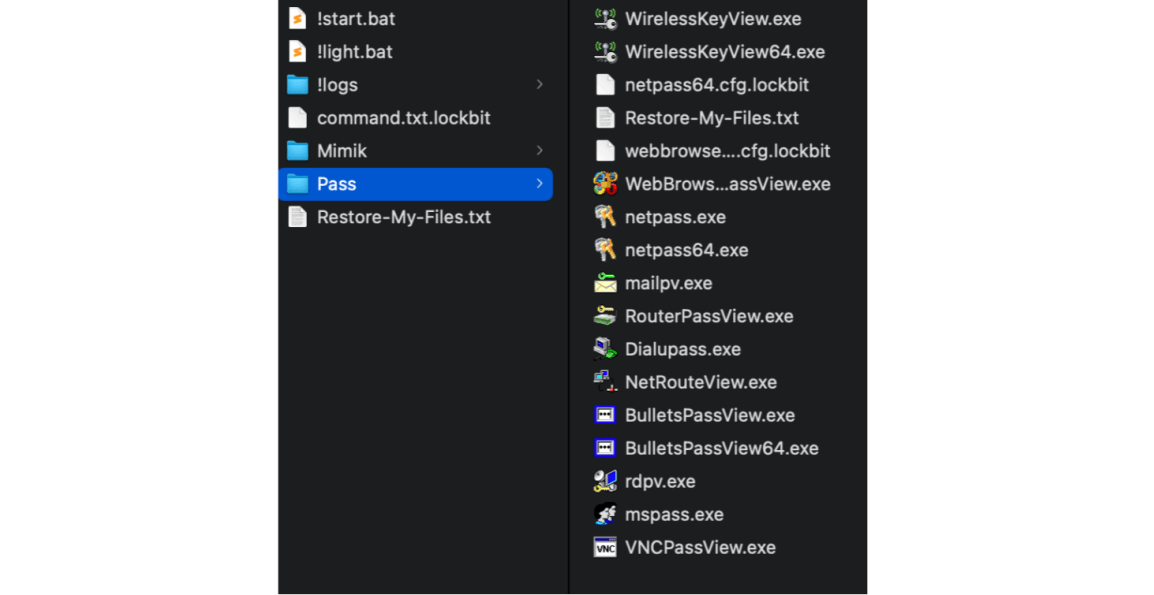Select the file name rdpv.exe
1154x595 pixels.
[x=660, y=482]
